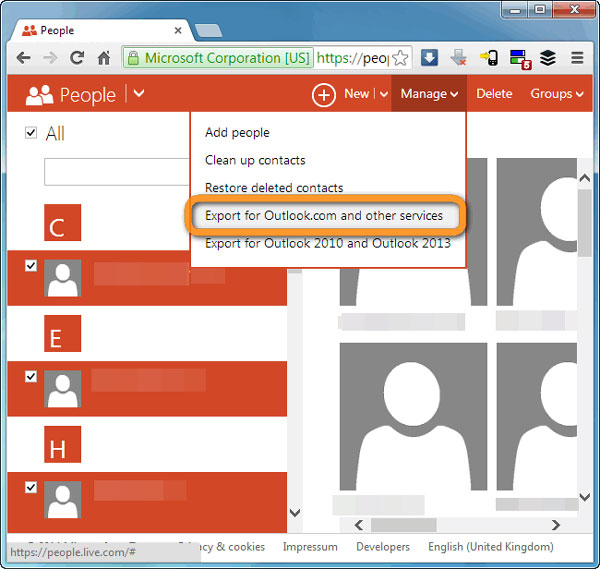Click the Delete button
The image size is (600, 569).
click(494, 94)
